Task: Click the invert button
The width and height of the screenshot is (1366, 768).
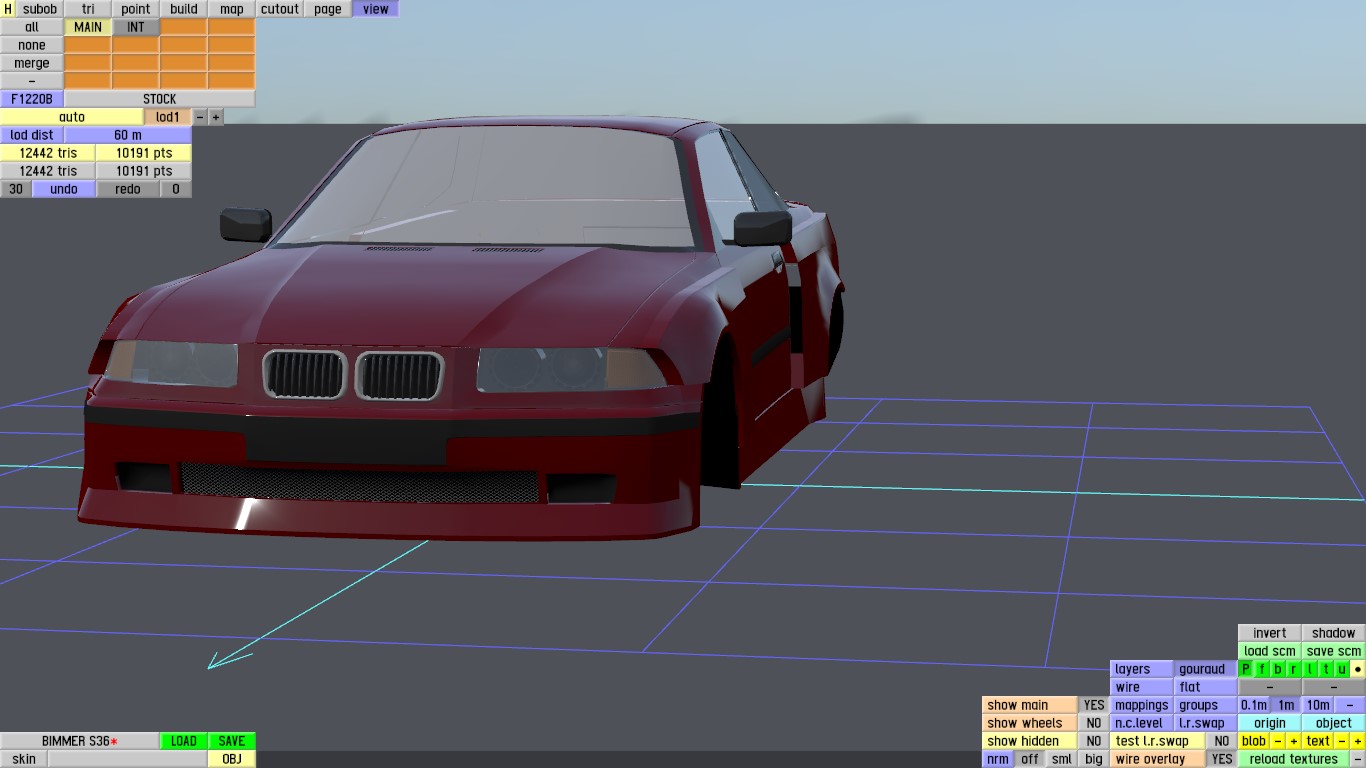Action: pyautogui.click(x=1270, y=633)
